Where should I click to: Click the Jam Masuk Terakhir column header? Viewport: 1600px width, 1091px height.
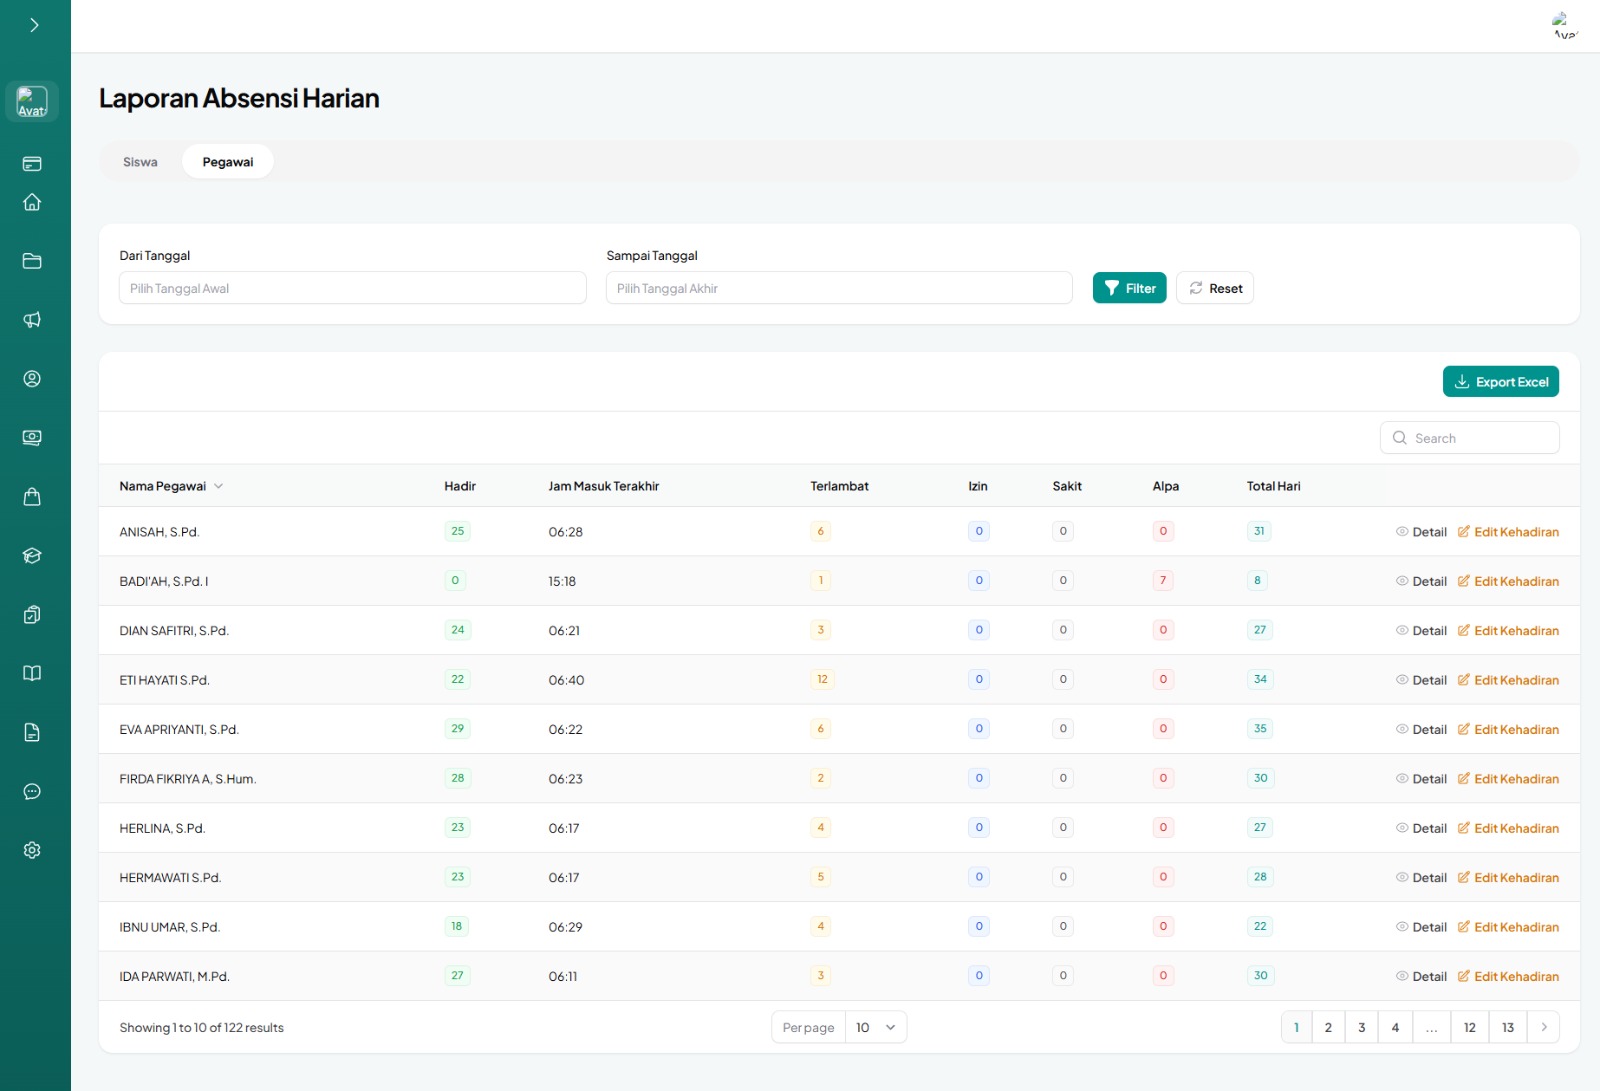(604, 486)
